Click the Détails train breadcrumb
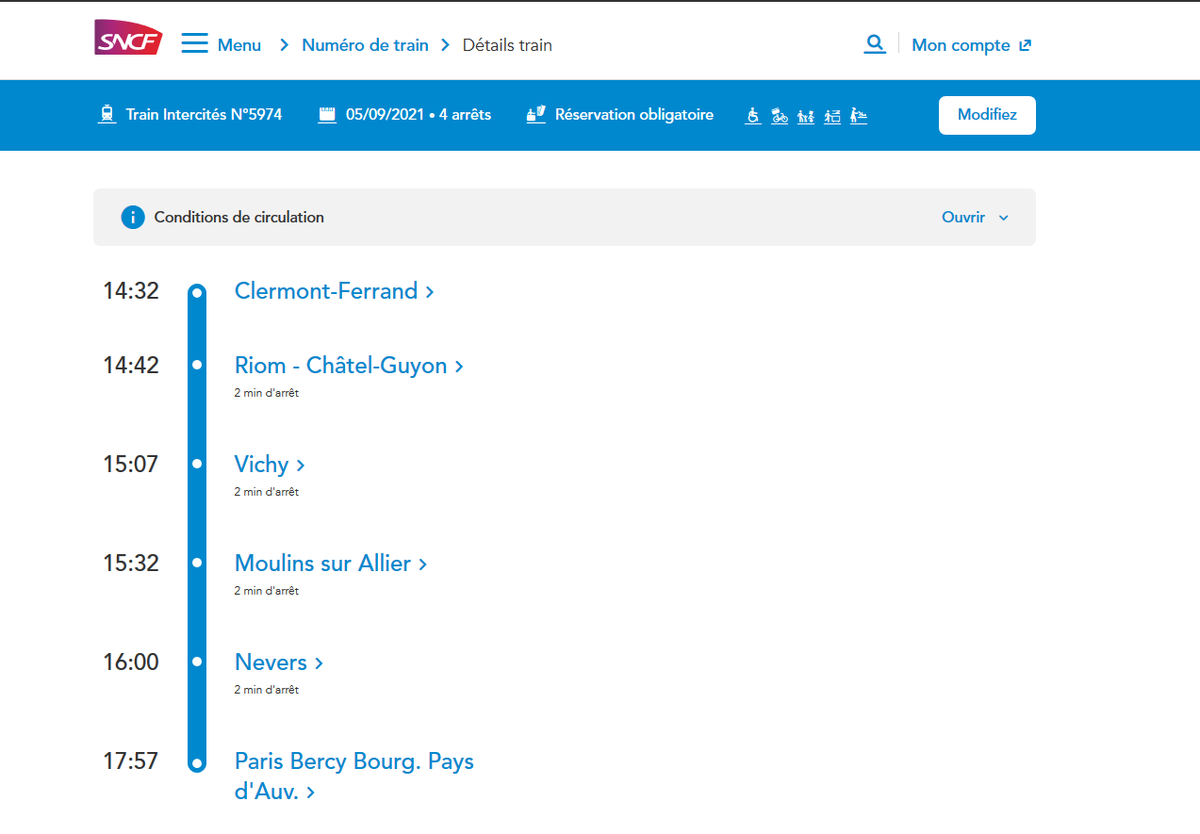 pyautogui.click(x=507, y=45)
